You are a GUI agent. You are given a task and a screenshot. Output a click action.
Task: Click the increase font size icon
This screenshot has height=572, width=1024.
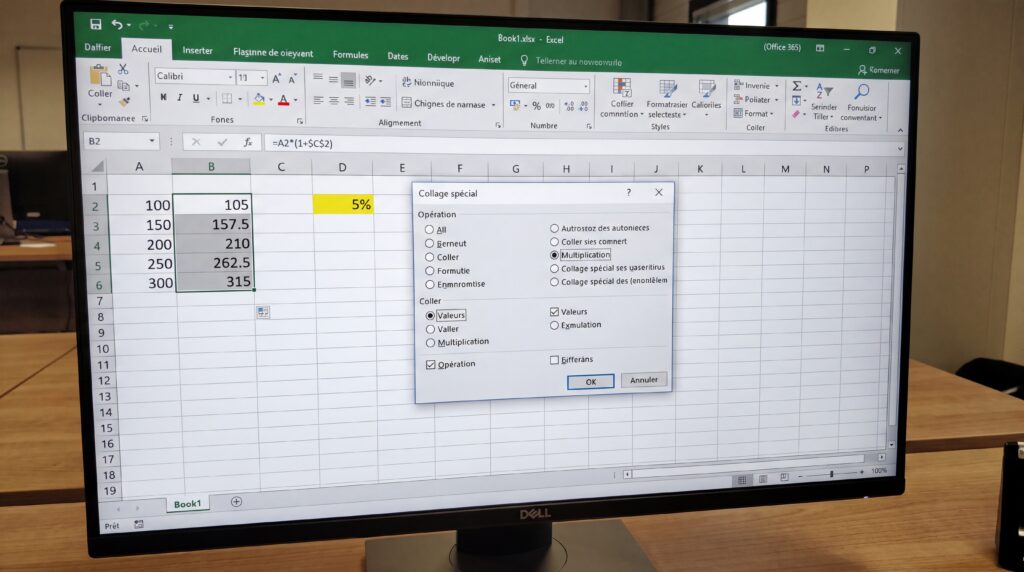pyautogui.click(x=276, y=78)
